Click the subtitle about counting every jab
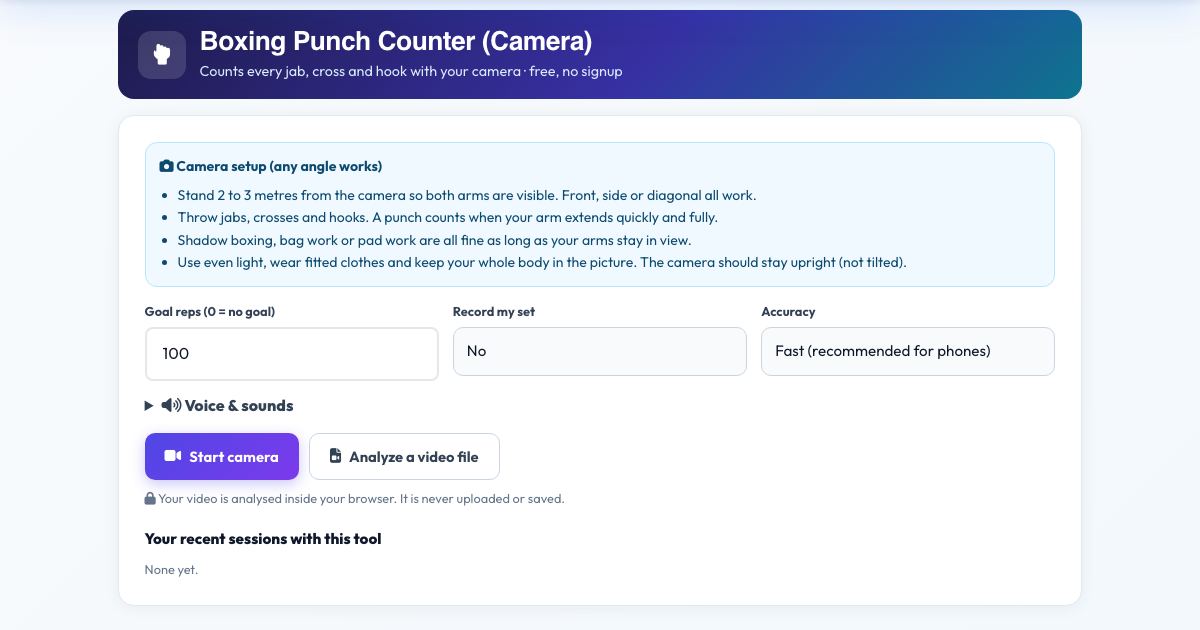The image size is (1200, 630). 411,71
